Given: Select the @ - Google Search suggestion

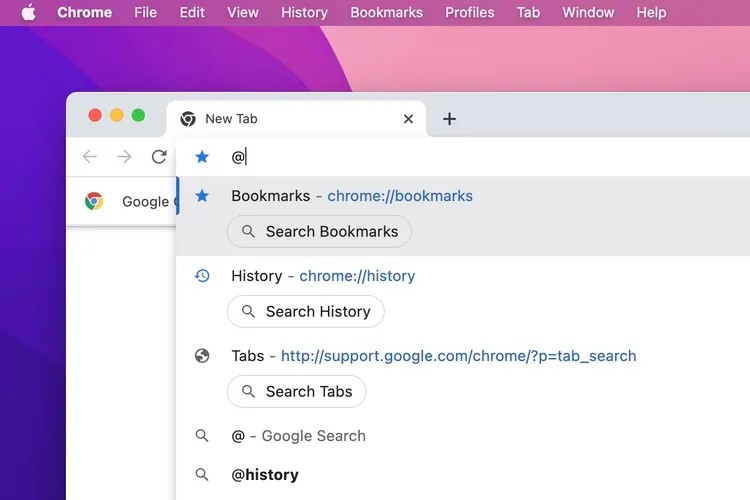Looking at the screenshot, I should click(463, 436).
